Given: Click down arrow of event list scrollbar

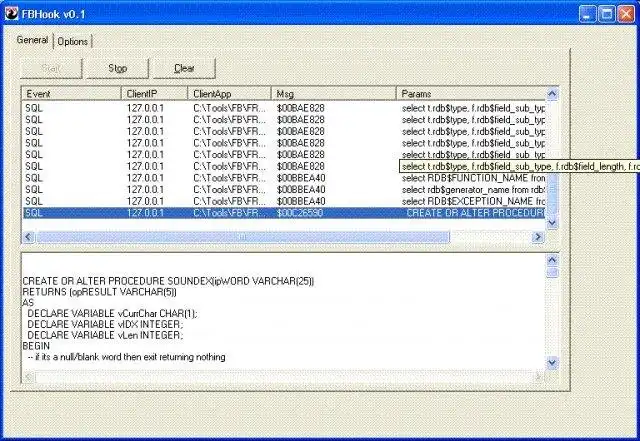Looking at the screenshot, I should point(552,223).
